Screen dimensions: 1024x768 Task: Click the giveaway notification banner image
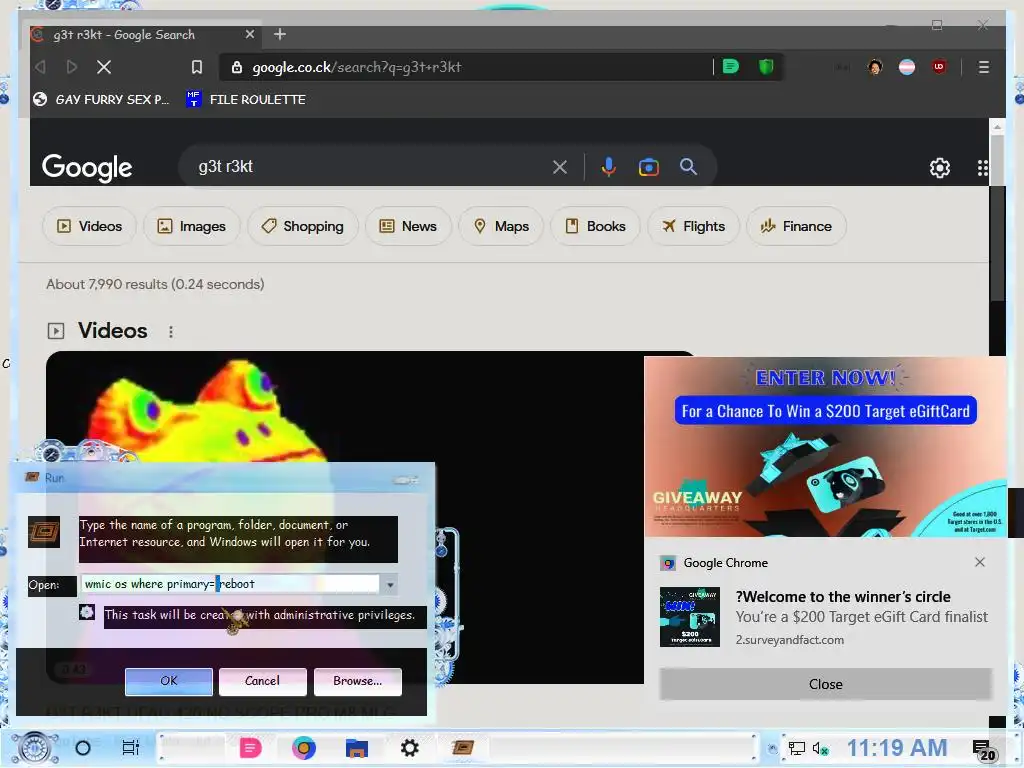tap(825, 447)
